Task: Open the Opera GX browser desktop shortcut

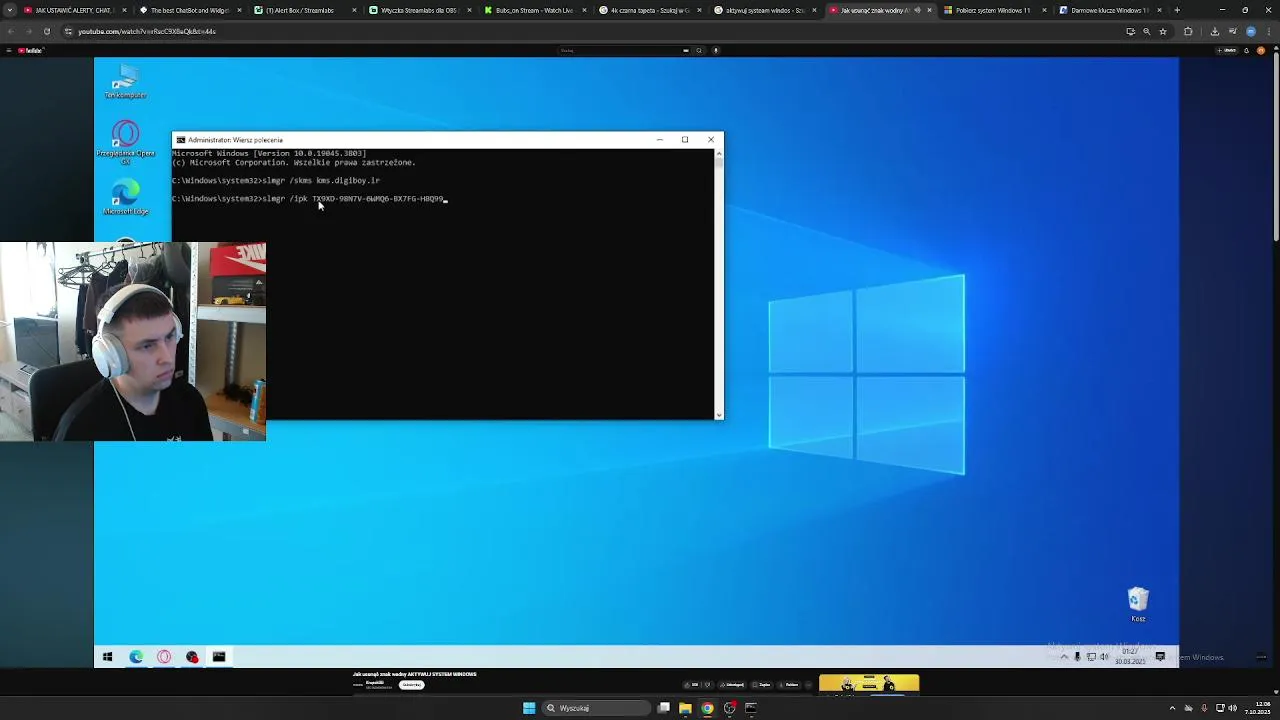Action: 125,142
